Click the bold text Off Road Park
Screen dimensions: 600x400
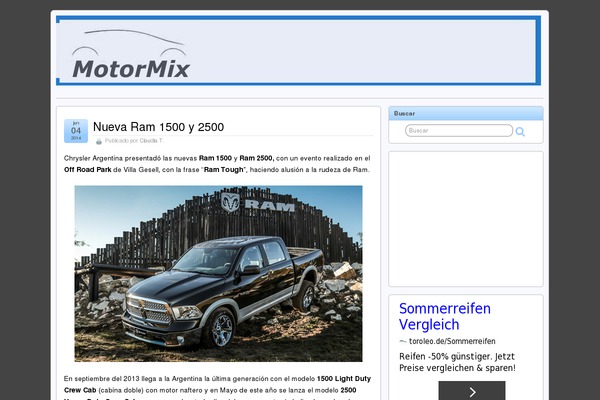pos(88,170)
